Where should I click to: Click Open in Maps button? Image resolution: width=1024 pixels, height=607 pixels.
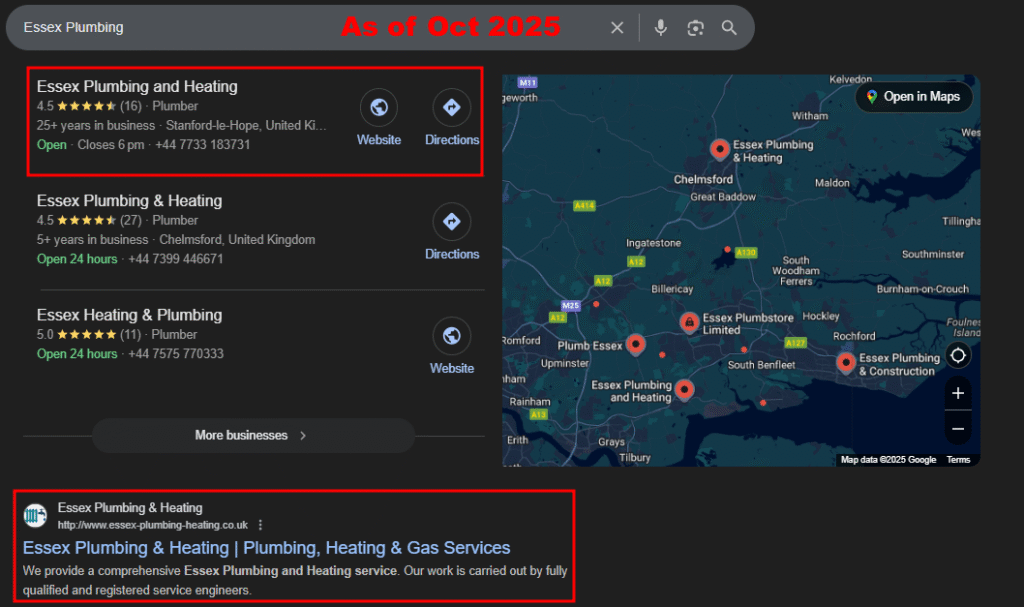[912, 97]
